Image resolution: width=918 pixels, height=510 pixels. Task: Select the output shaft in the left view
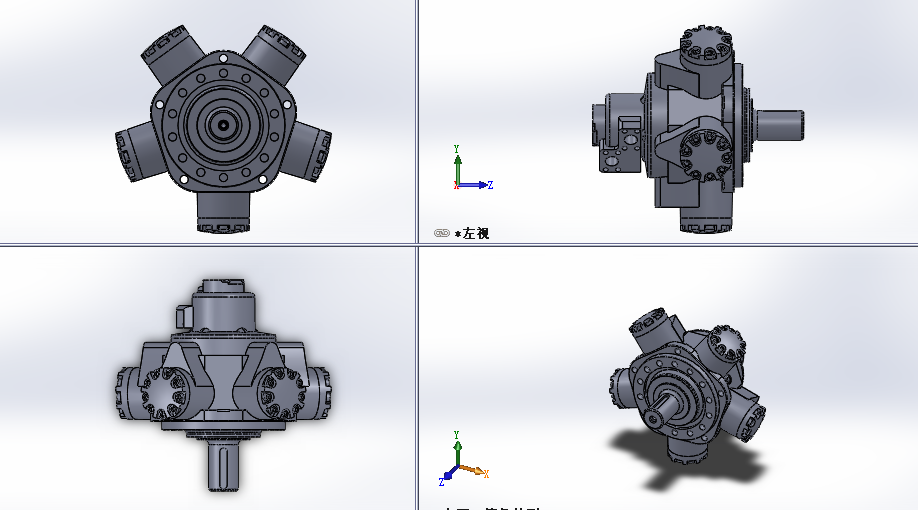pos(780,125)
